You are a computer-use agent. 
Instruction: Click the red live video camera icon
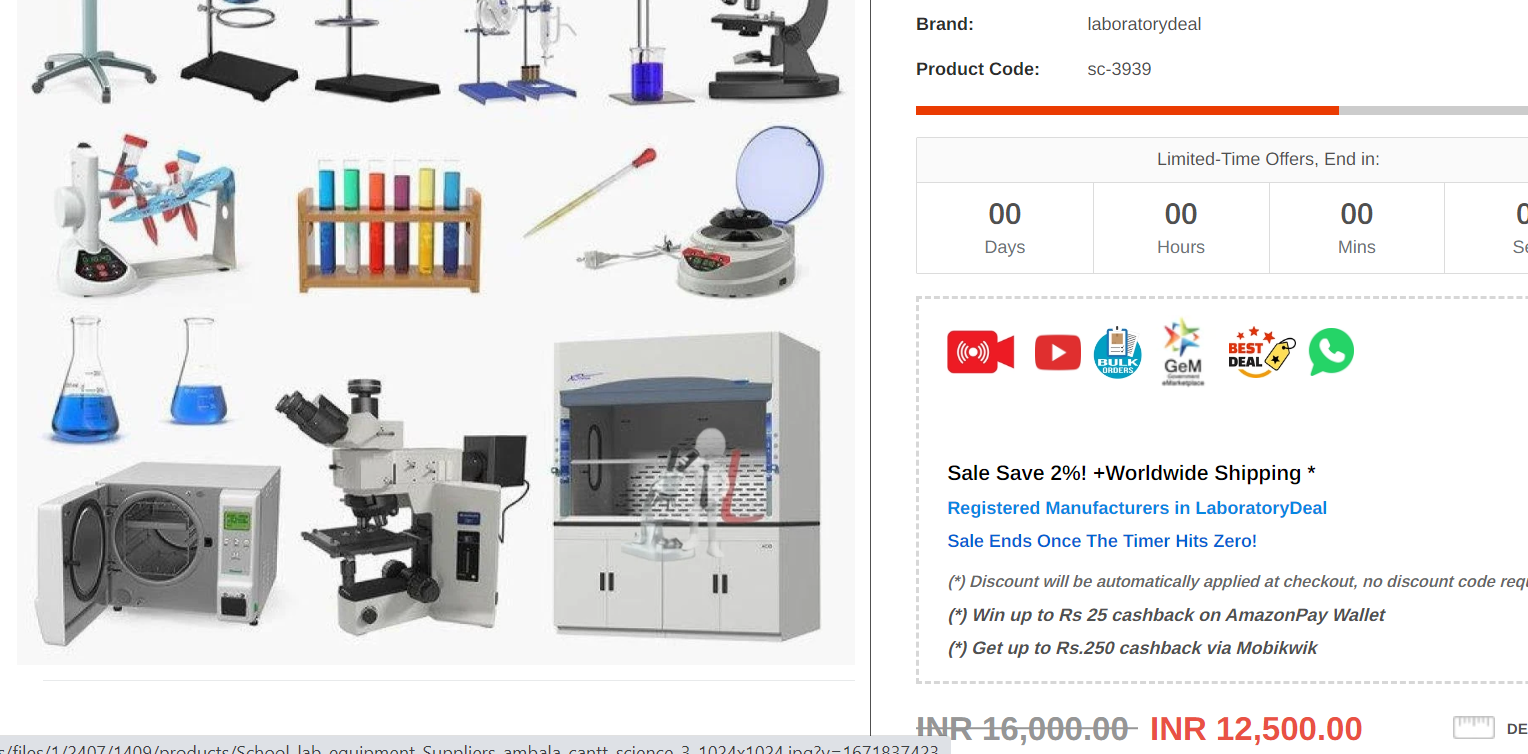tap(980, 352)
